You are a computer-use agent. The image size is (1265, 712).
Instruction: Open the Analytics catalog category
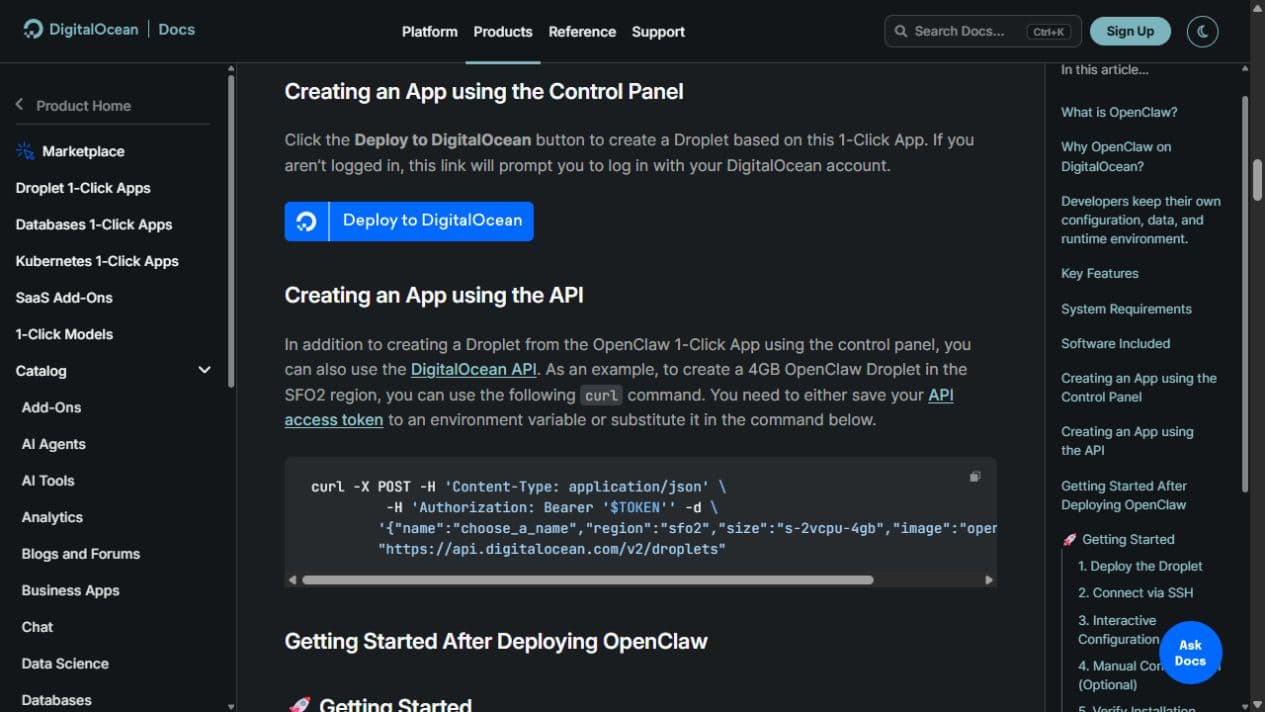(x=52, y=517)
